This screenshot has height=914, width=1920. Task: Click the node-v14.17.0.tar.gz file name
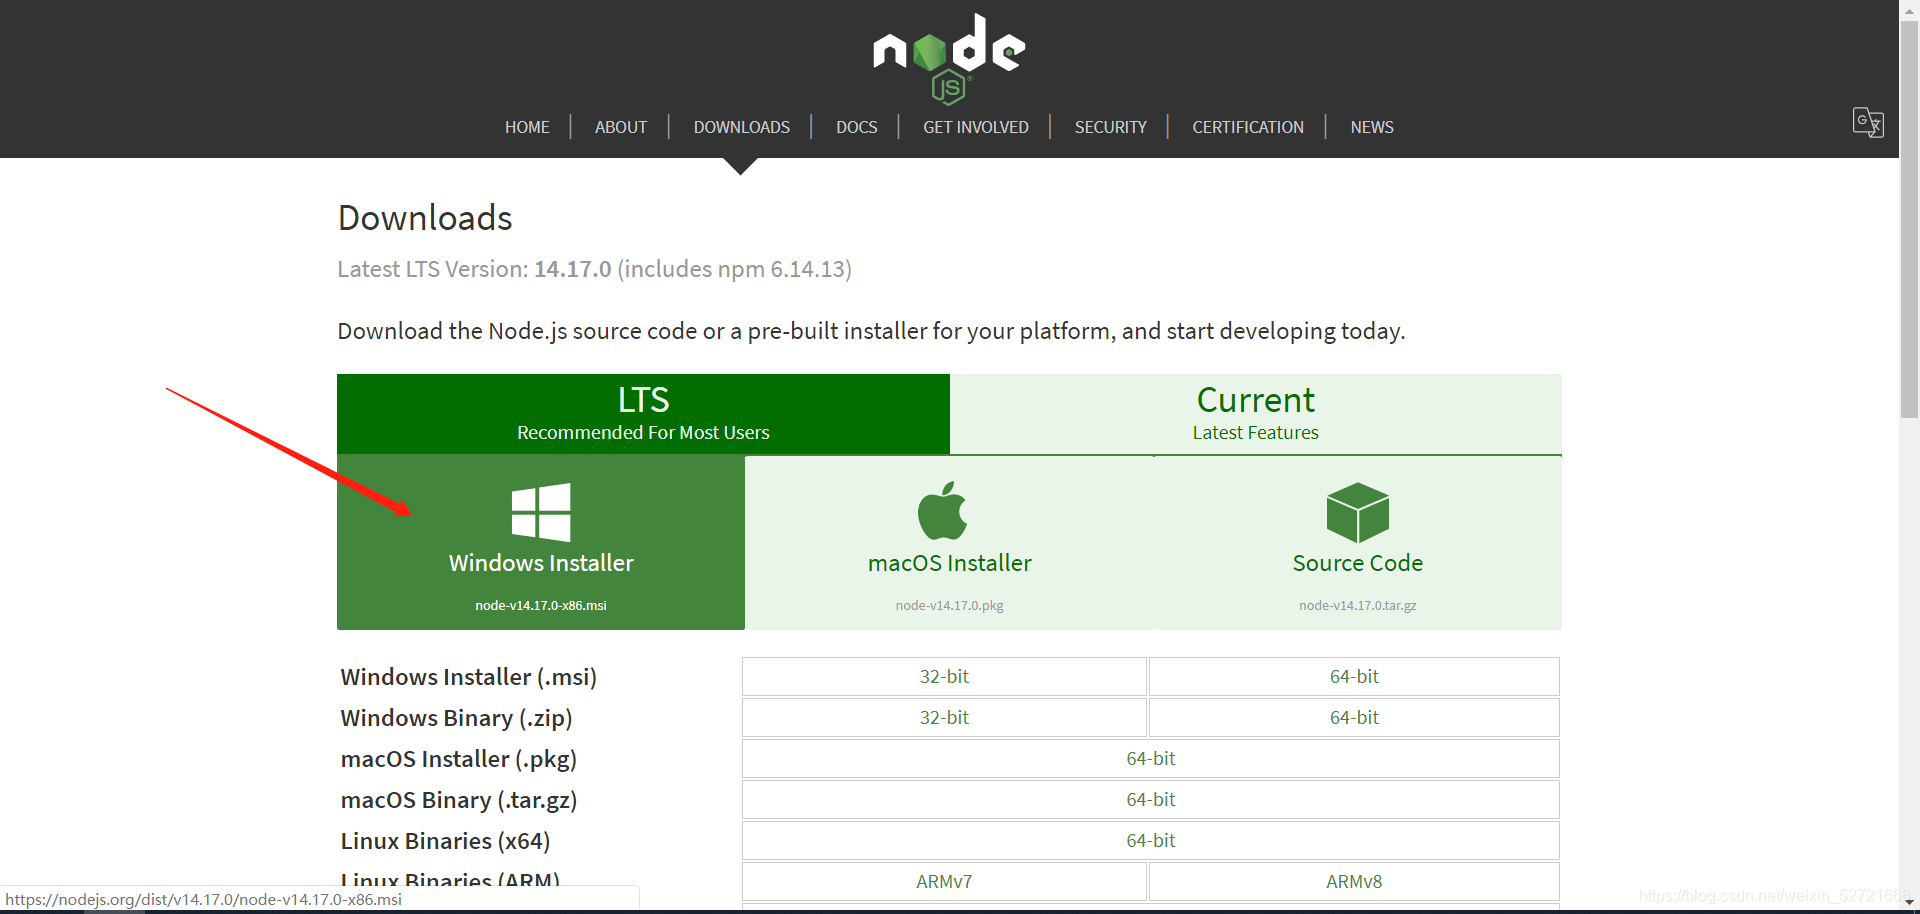tap(1358, 605)
